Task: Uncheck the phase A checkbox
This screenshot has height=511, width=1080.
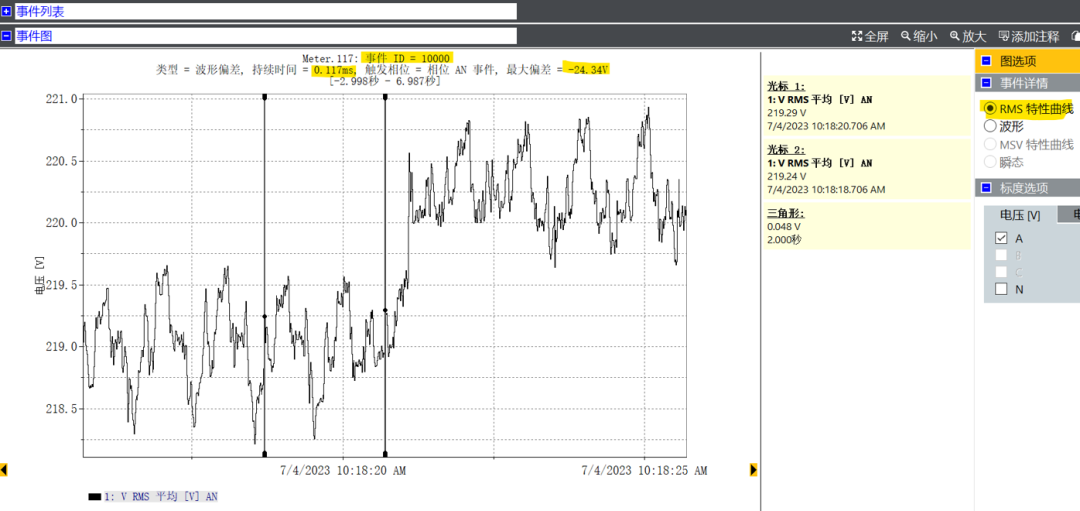Action: point(1001,238)
